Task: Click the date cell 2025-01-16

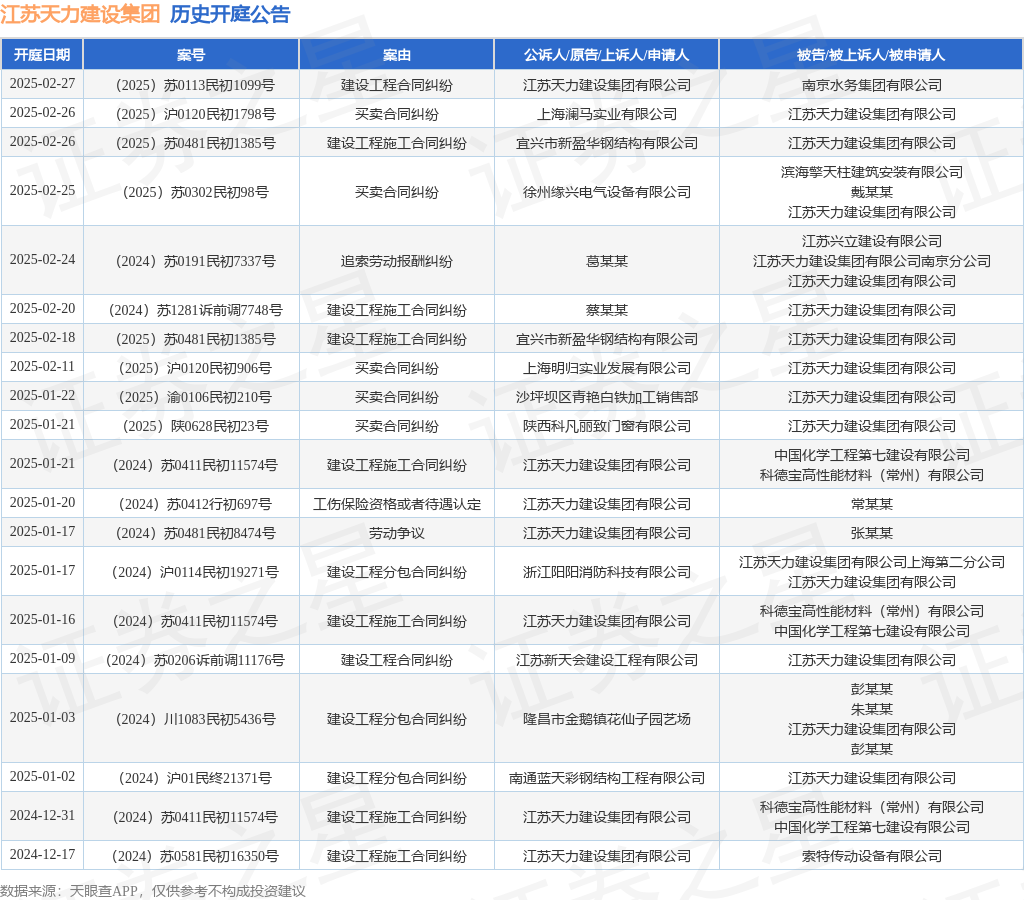Action: tap(42, 620)
